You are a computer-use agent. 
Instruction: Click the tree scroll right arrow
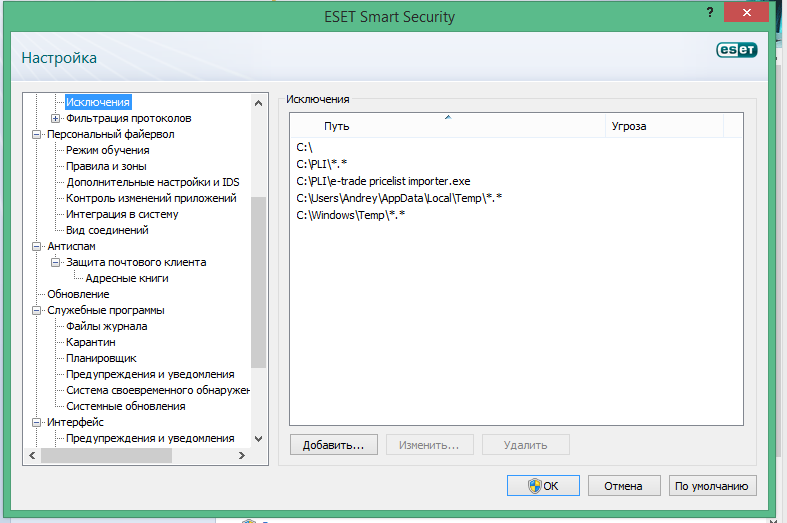pos(241,455)
